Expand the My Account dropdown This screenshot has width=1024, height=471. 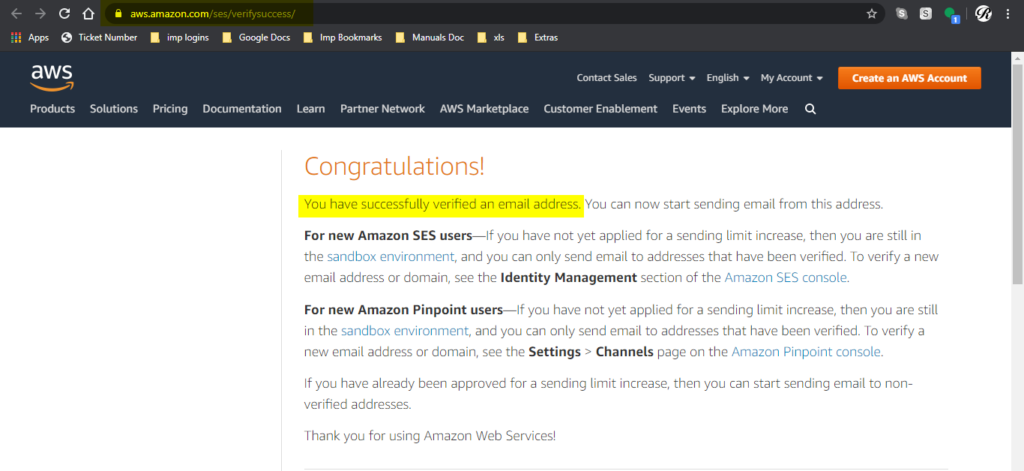[792, 78]
